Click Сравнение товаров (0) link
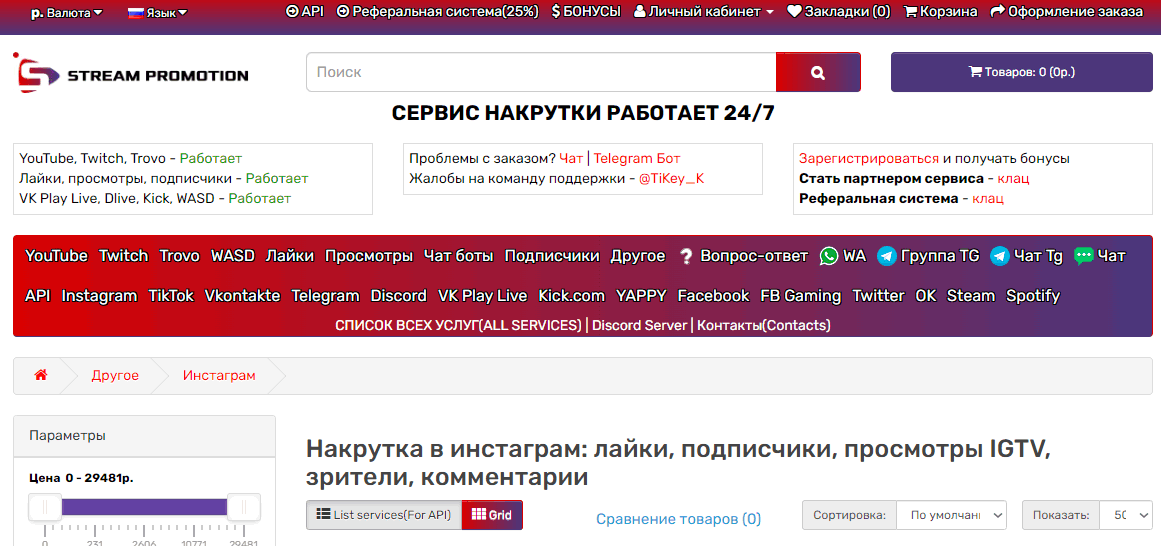The image size is (1161, 546). (x=678, y=519)
